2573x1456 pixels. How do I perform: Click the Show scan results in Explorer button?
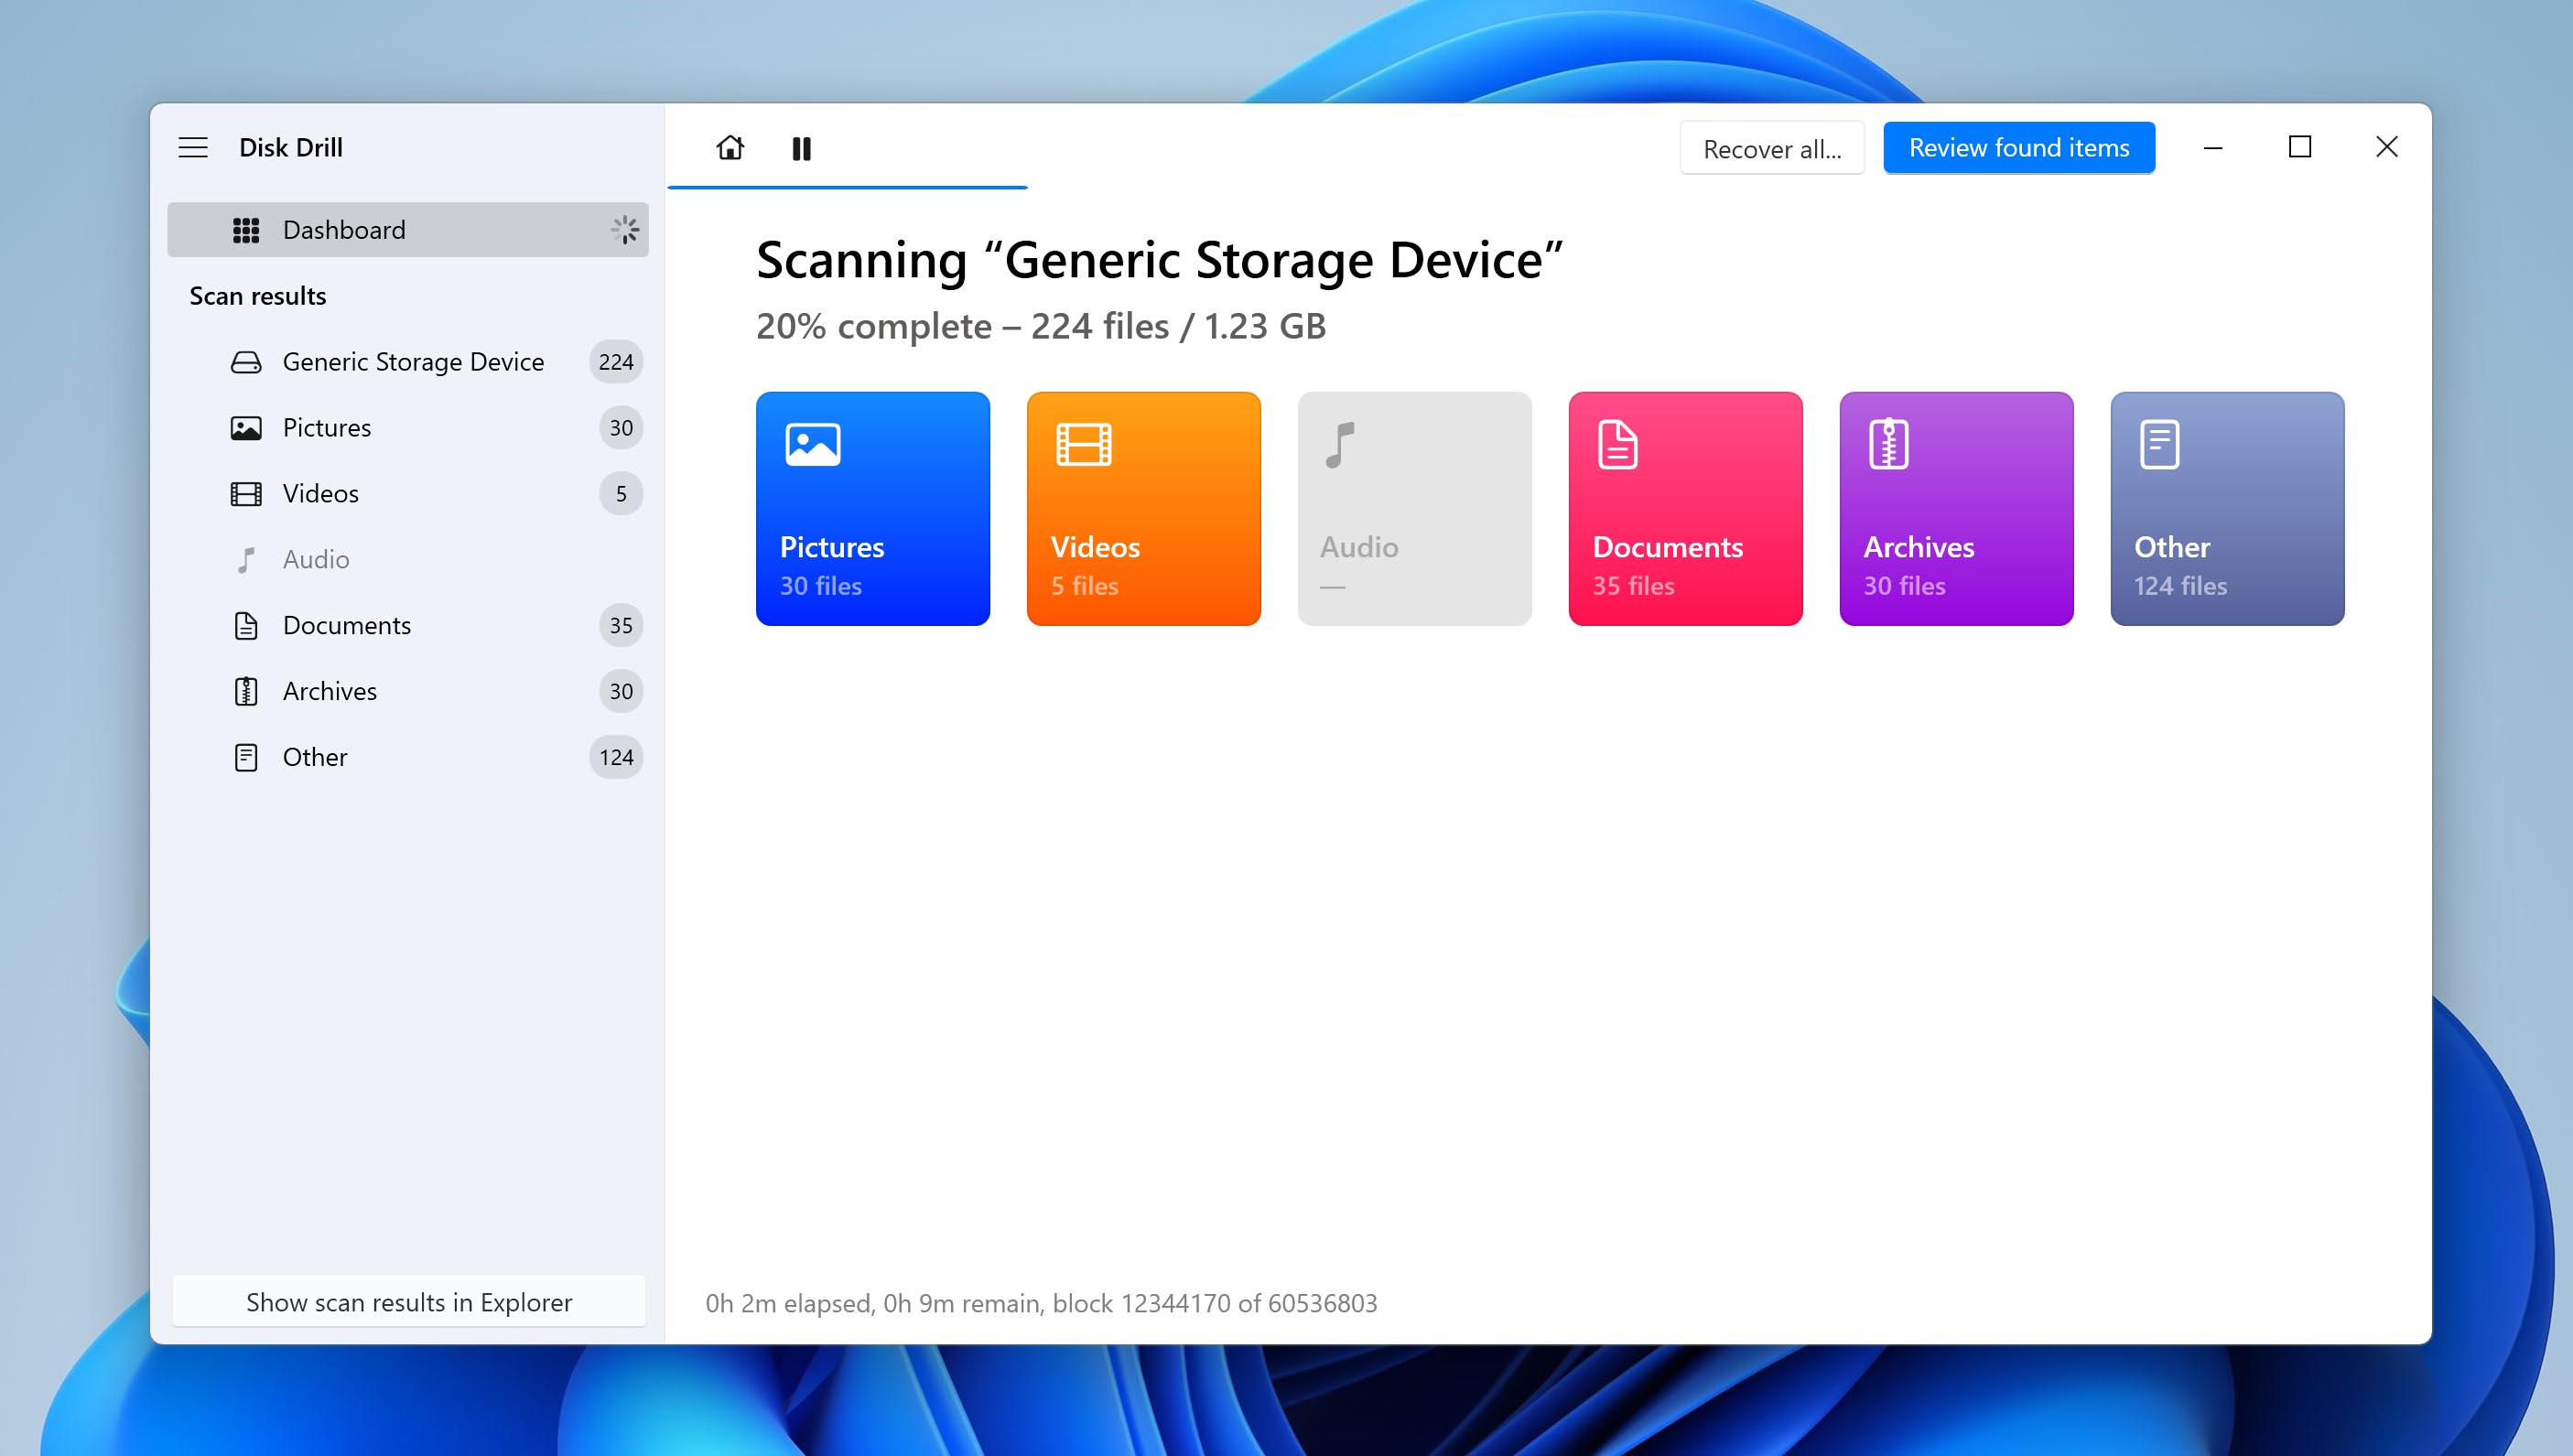point(408,1302)
